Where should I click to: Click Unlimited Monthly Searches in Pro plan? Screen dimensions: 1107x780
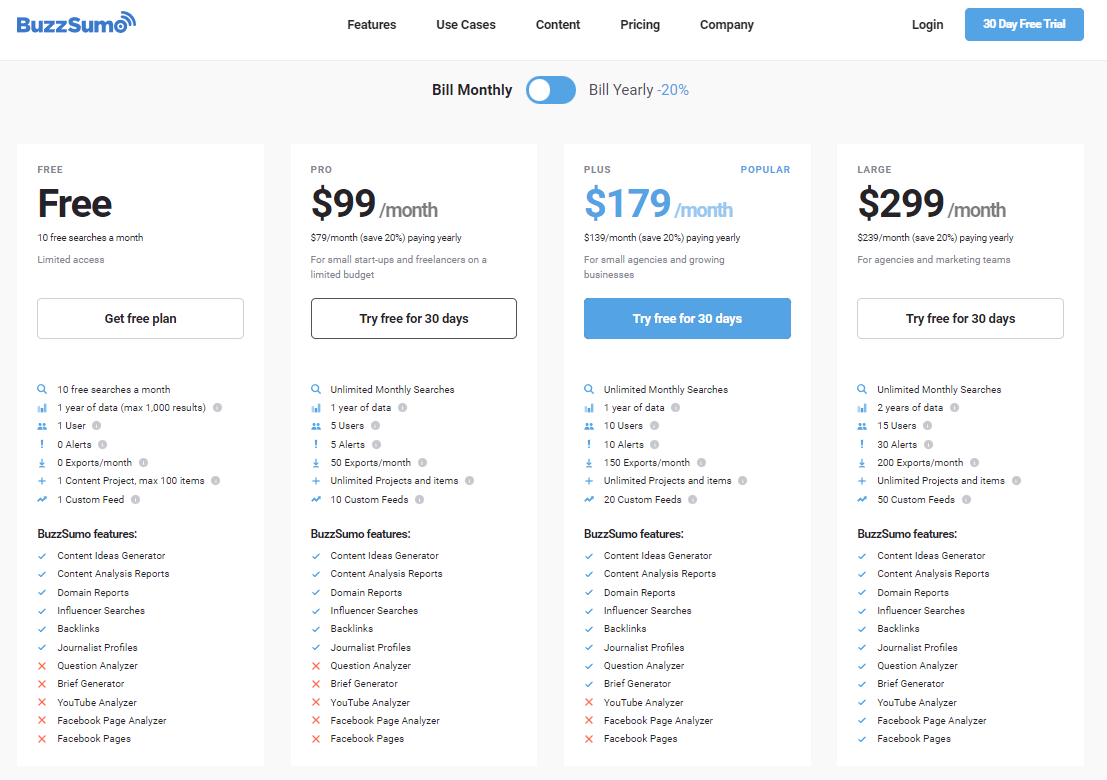click(x=392, y=389)
